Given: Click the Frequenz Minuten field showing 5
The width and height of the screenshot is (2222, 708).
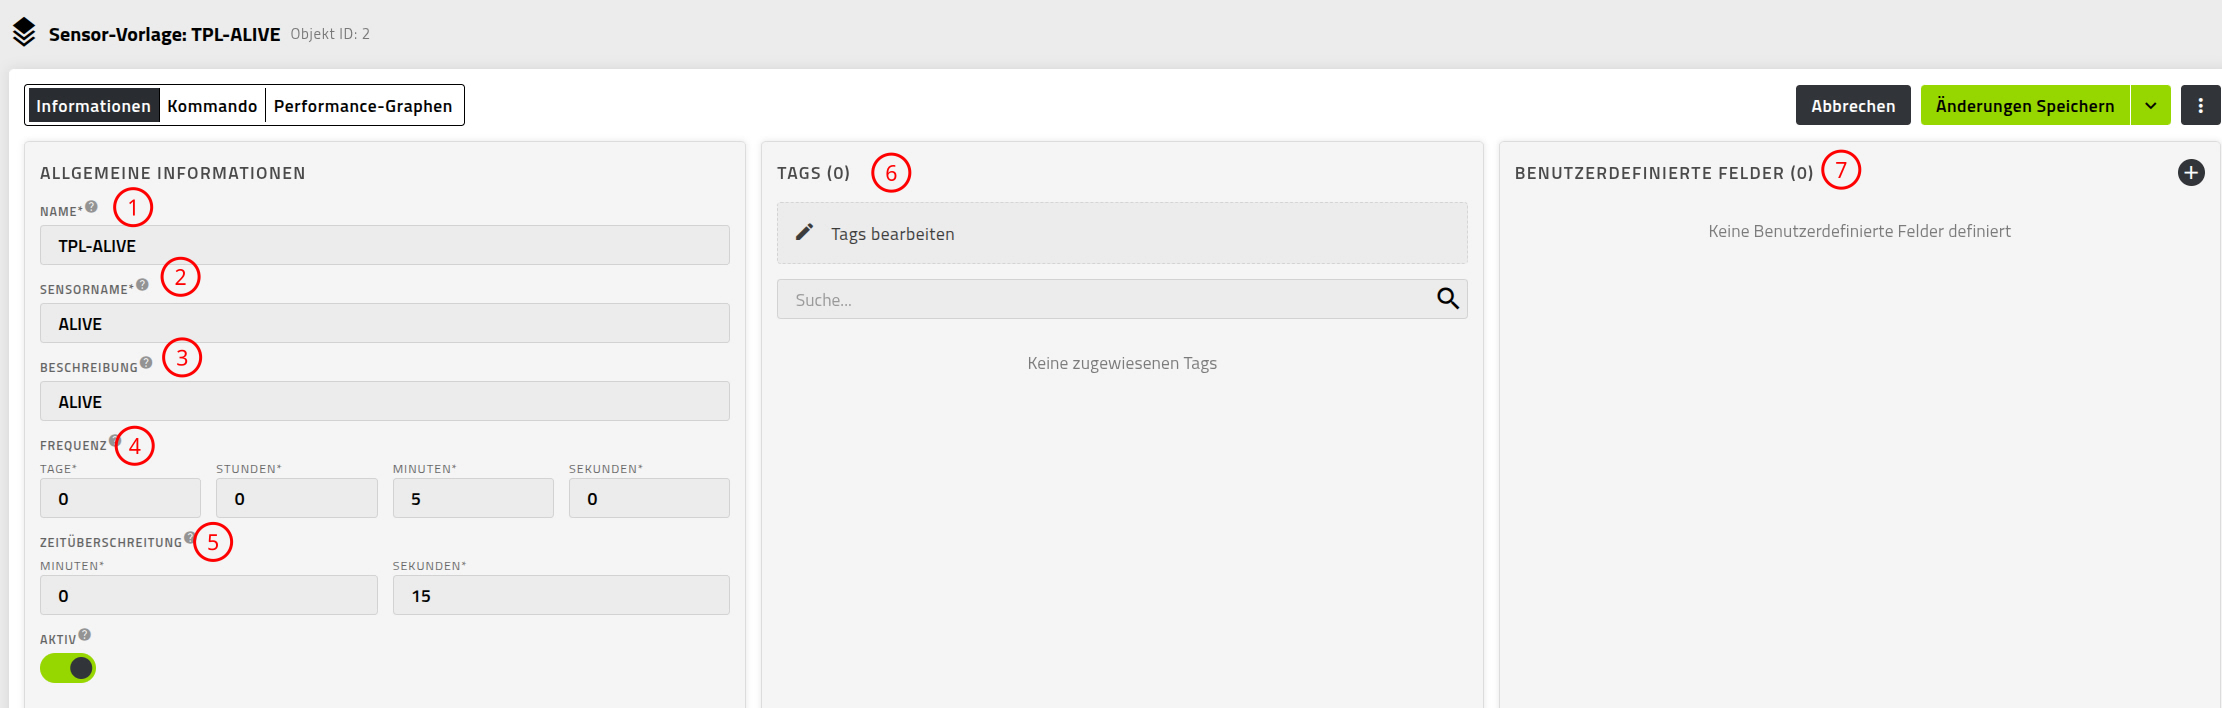Looking at the screenshot, I should (x=473, y=498).
